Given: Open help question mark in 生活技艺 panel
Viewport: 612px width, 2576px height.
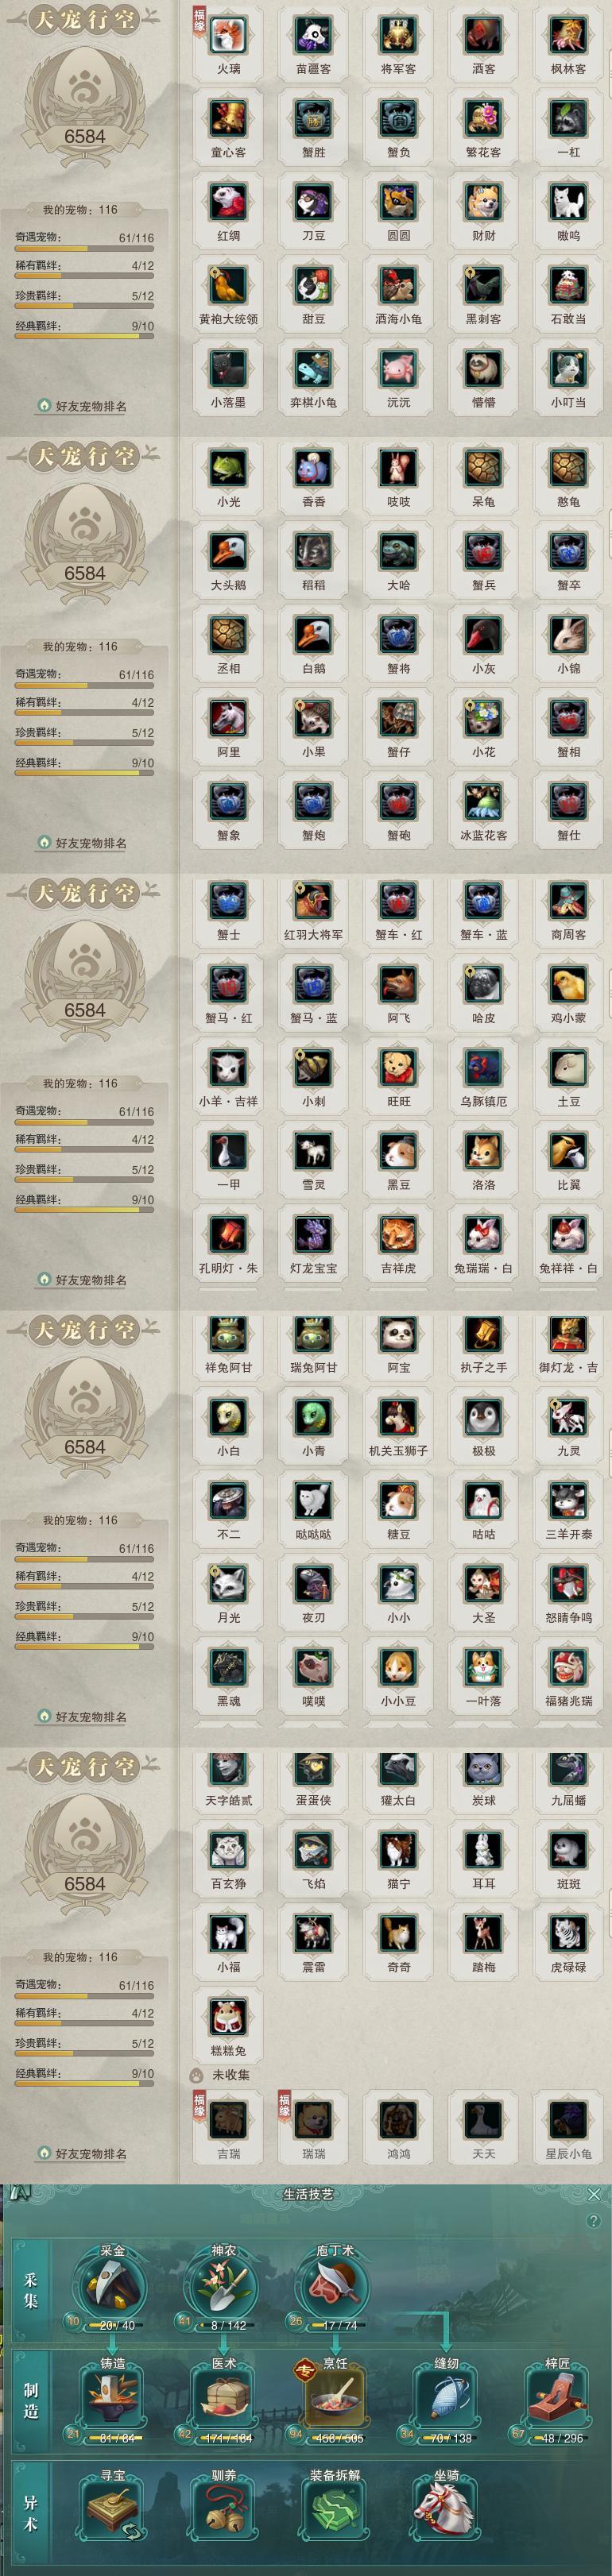Looking at the screenshot, I should coord(594,2221).
